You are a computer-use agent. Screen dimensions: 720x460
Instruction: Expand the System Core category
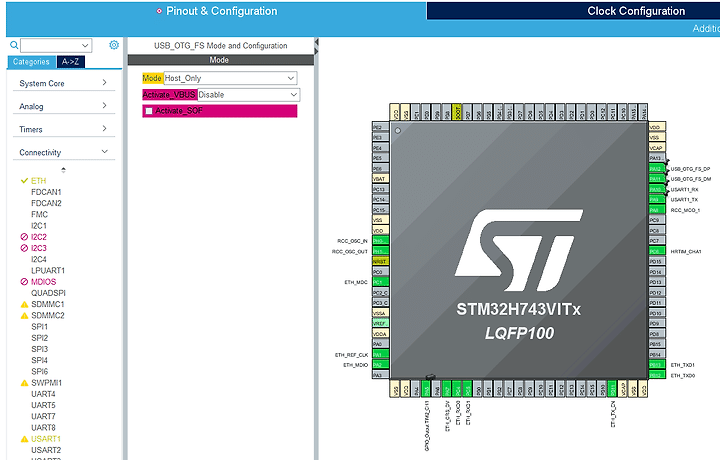tap(63, 83)
